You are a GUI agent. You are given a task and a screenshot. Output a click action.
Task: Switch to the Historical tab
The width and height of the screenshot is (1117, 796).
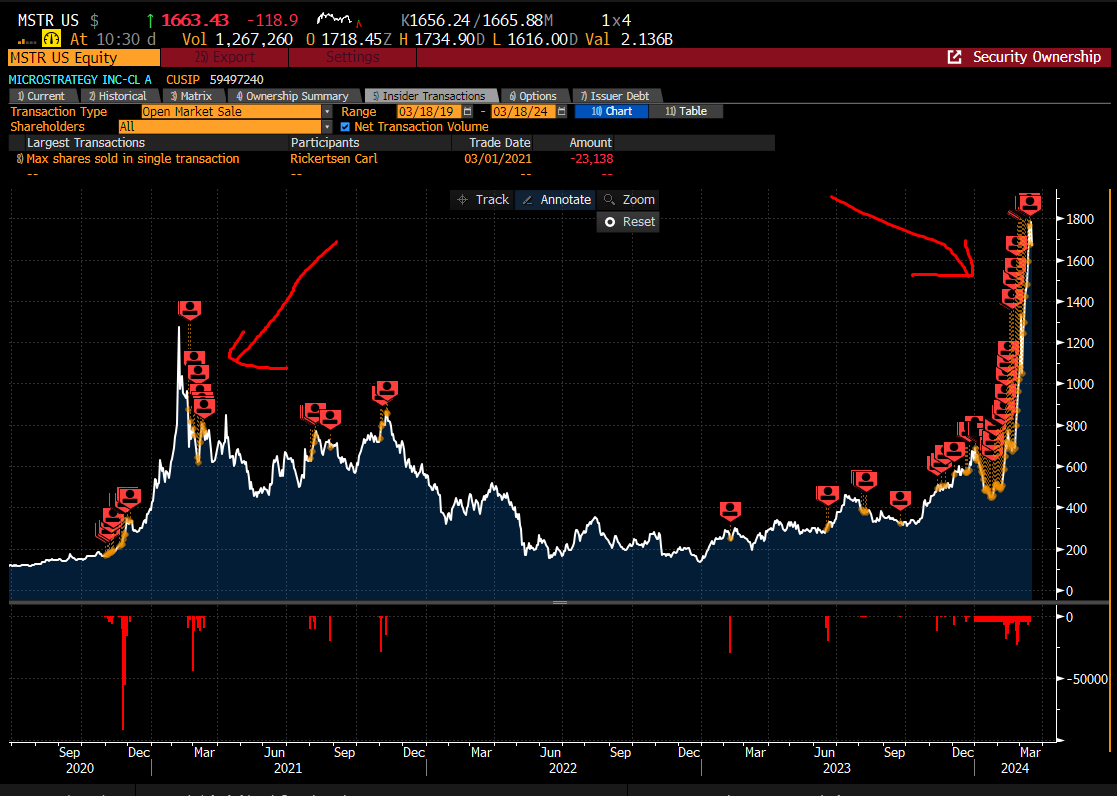(118, 95)
